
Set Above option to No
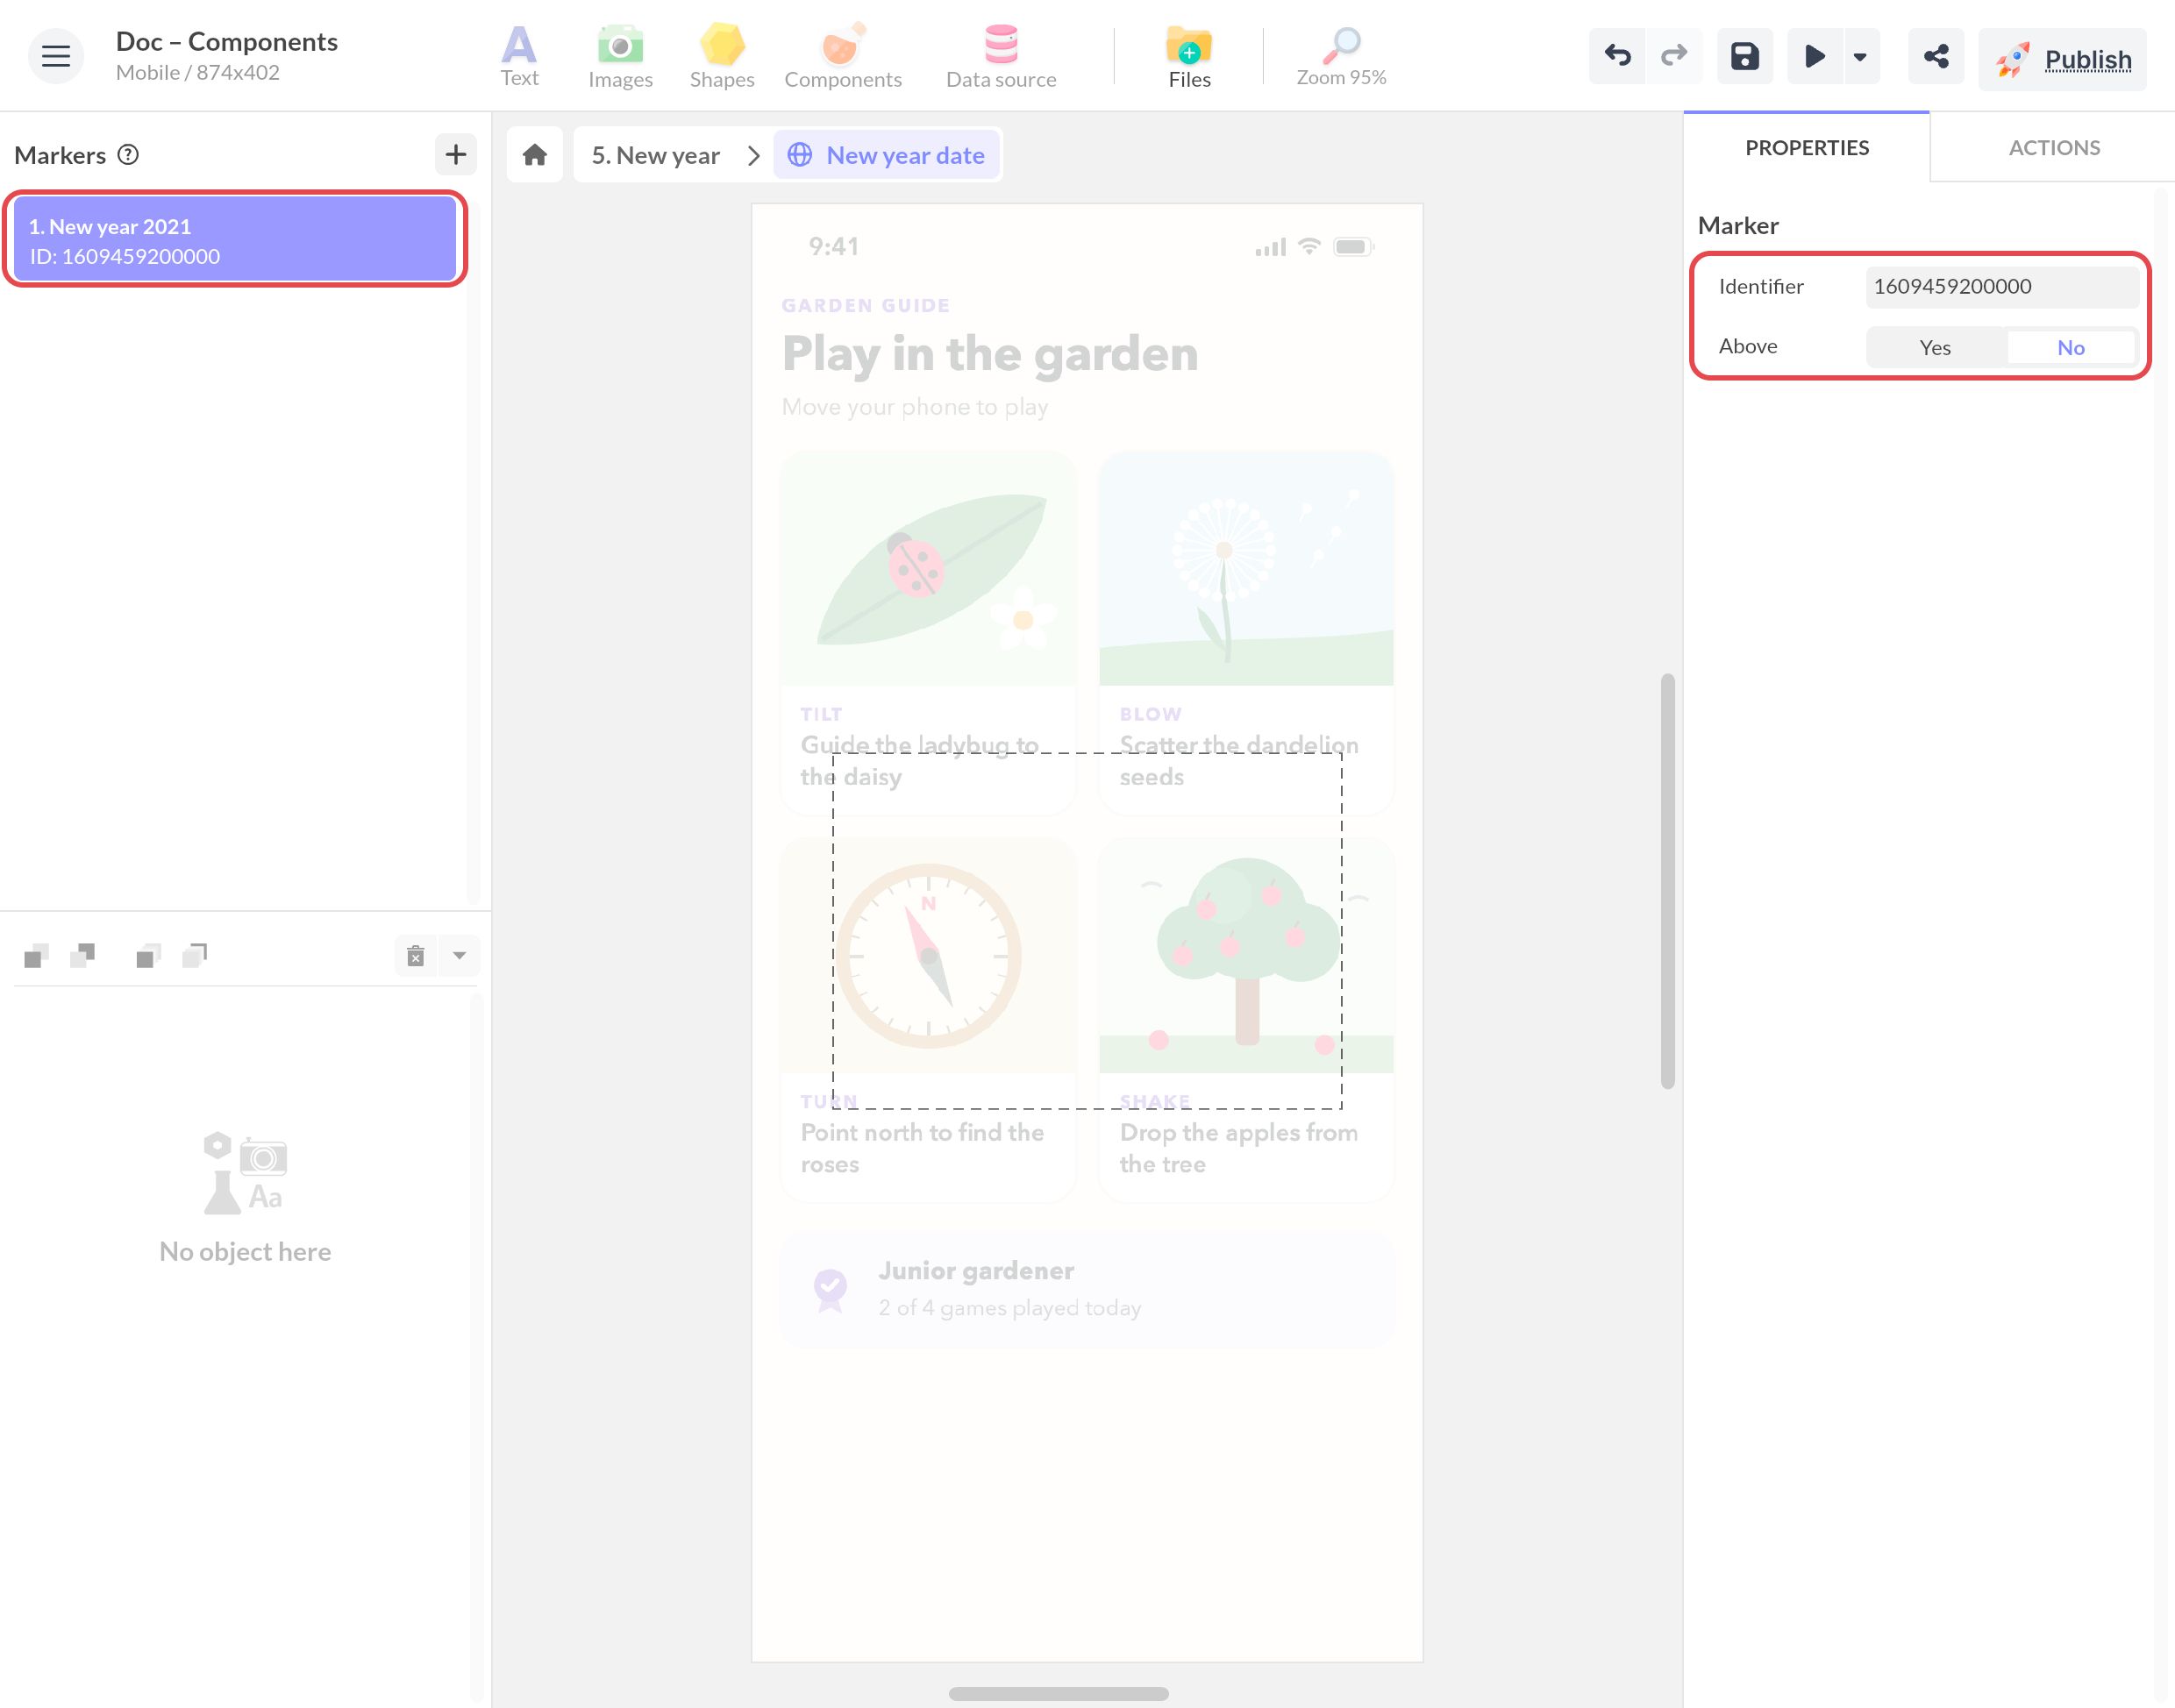[x=2070, y=347]
